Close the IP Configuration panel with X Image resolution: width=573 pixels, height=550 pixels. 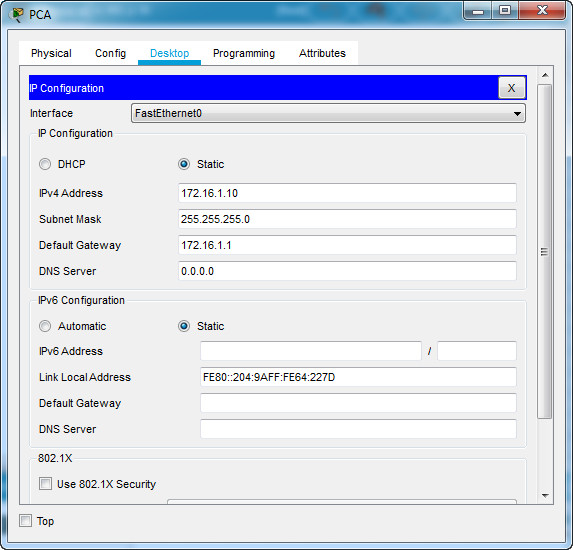(511, 88)
